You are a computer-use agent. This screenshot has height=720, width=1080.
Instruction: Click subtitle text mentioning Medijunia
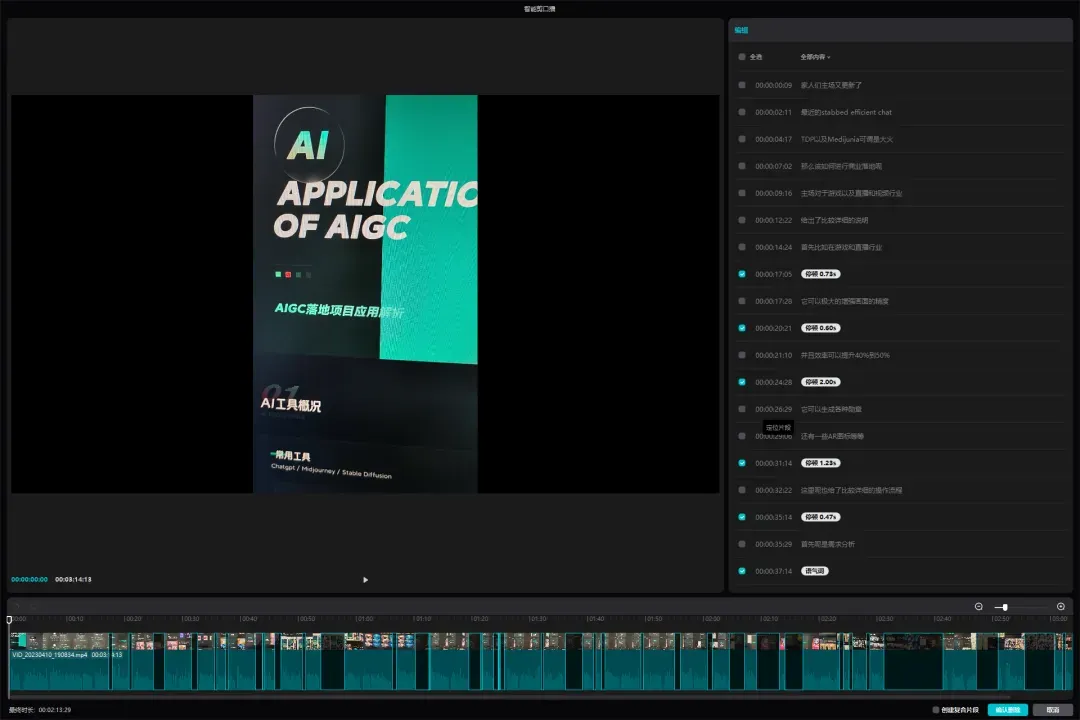pos(847,138)
